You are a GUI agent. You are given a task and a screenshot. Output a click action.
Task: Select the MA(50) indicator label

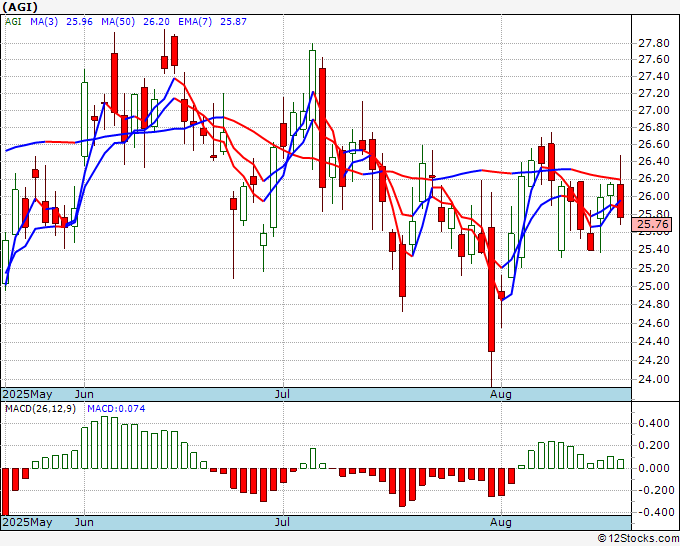coord(118,22)
